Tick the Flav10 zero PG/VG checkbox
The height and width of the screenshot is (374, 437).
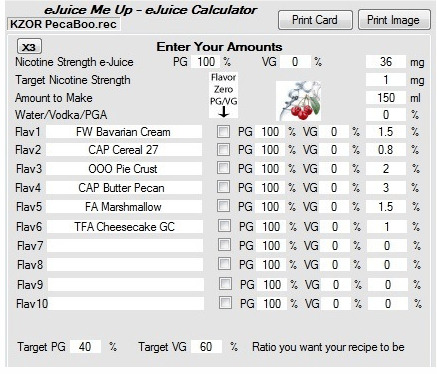(225, 303)
